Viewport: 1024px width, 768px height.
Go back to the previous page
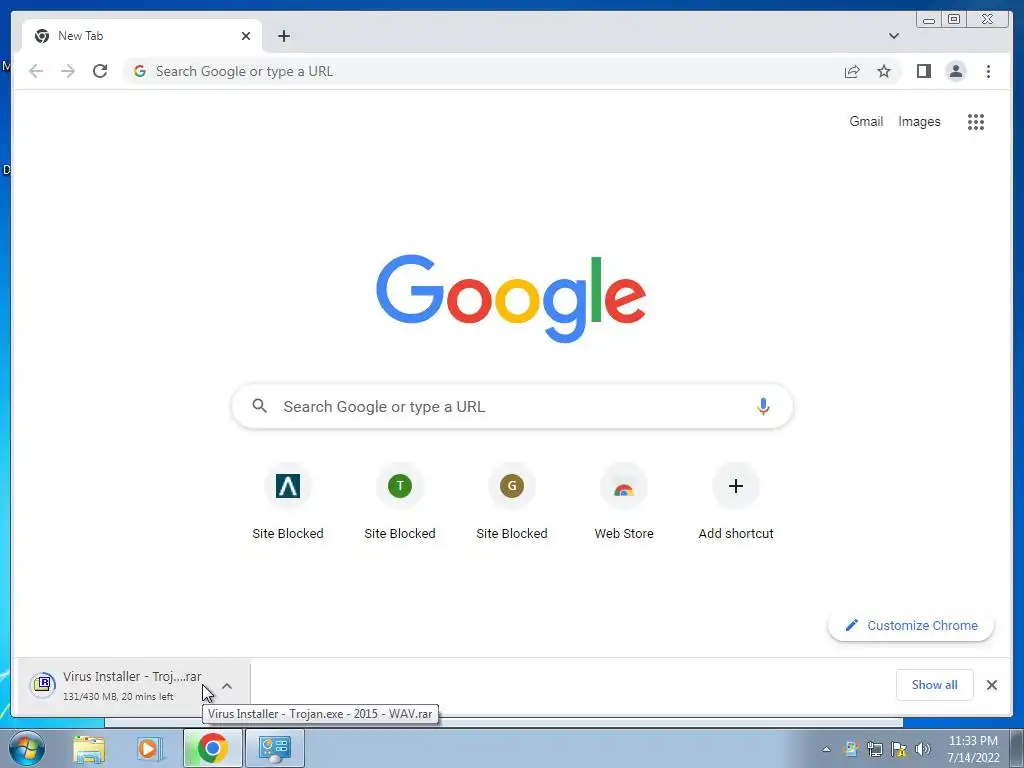pos(36,71)
